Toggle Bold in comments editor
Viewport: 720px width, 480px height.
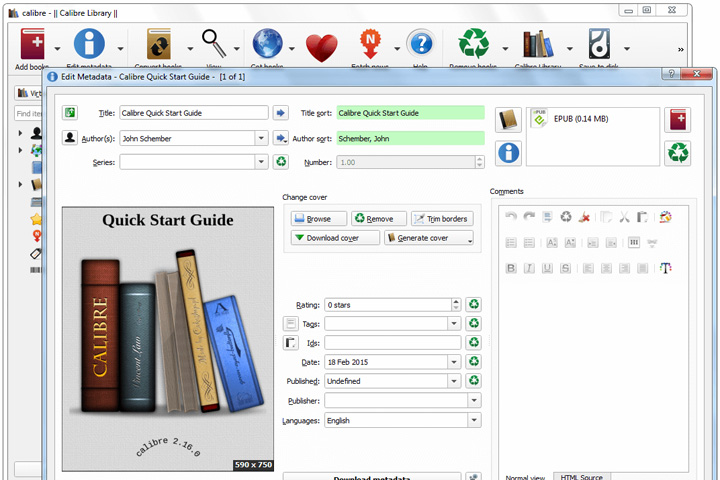coord(511,268)
